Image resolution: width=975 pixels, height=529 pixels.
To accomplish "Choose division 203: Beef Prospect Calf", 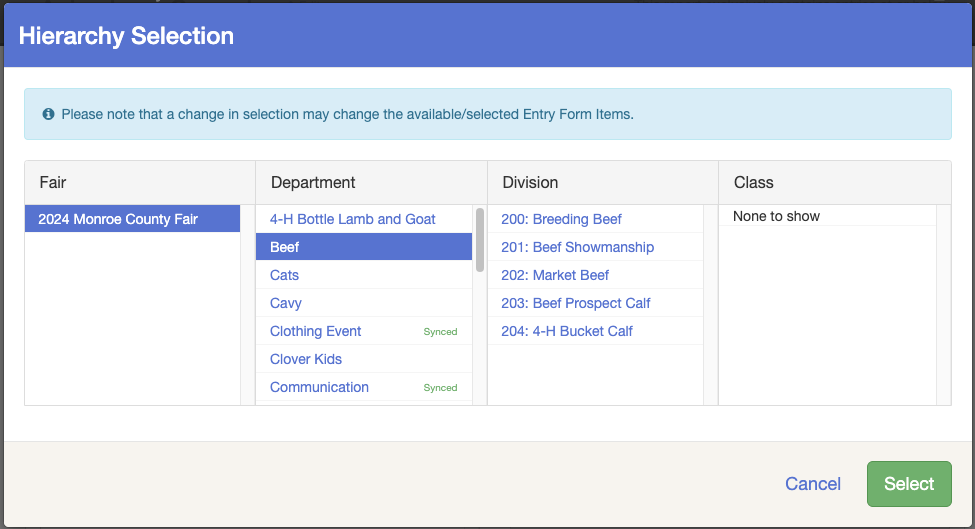I will [595, 303].
